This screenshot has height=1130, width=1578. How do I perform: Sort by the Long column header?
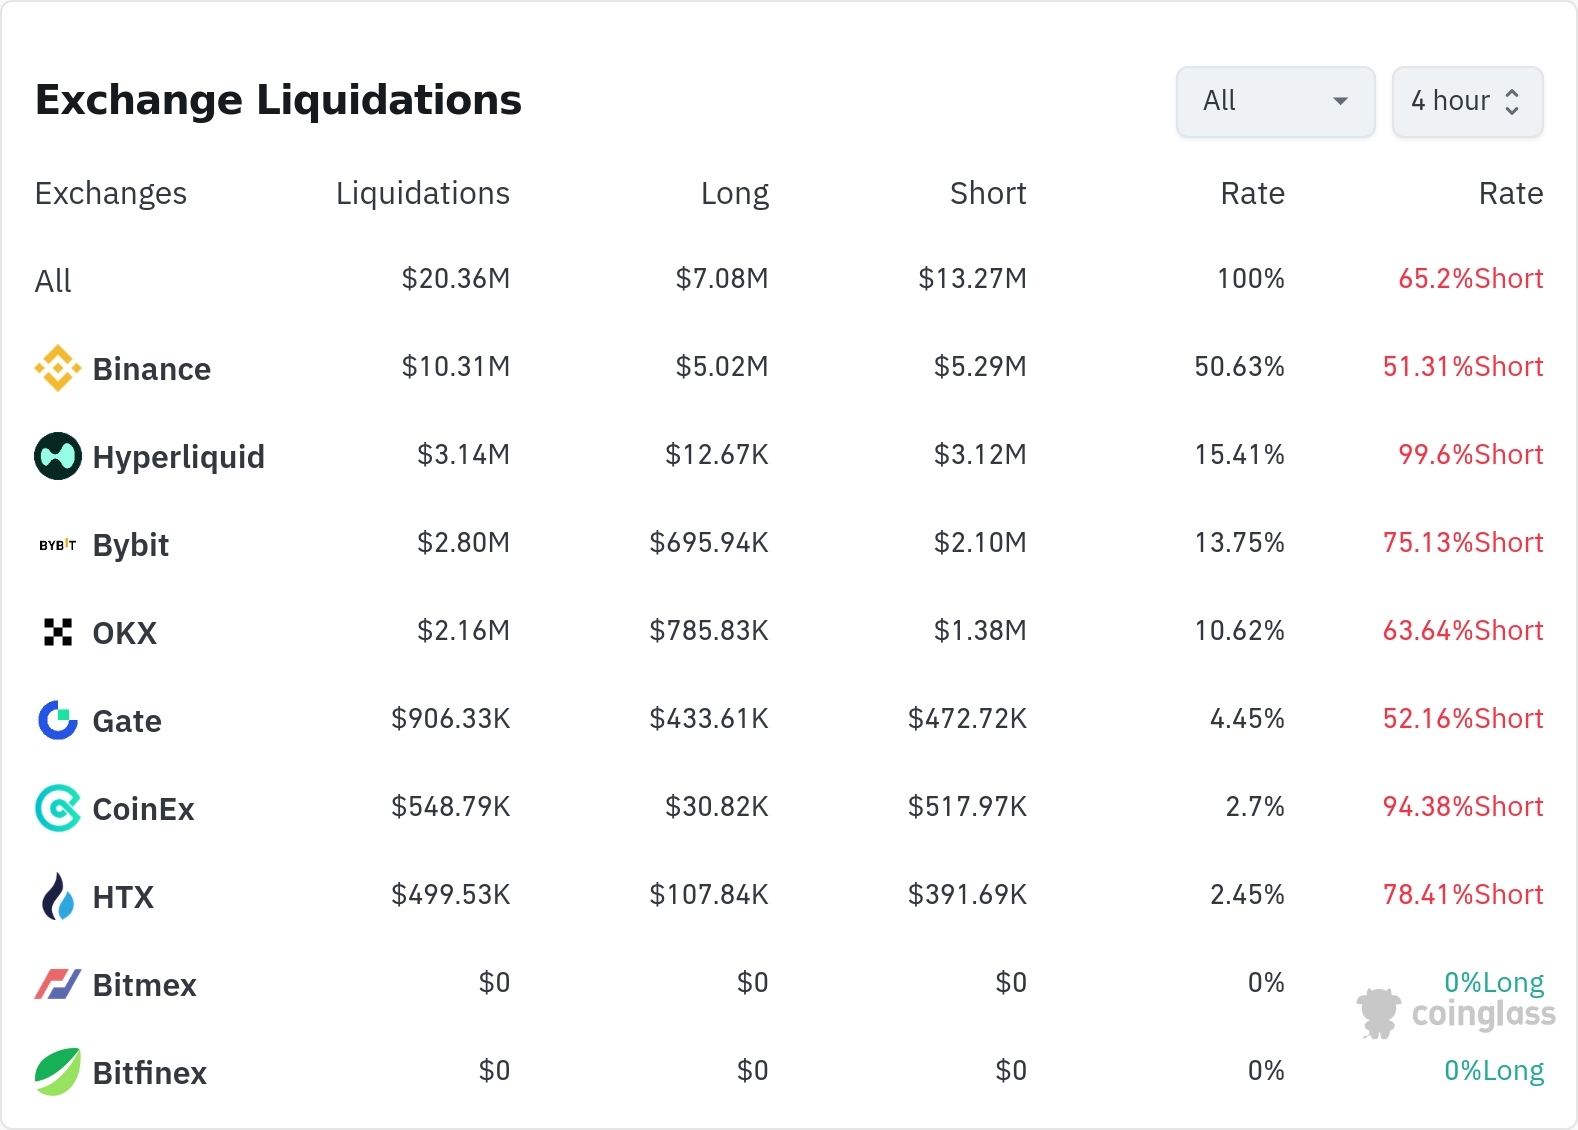(x=734, y=193)
